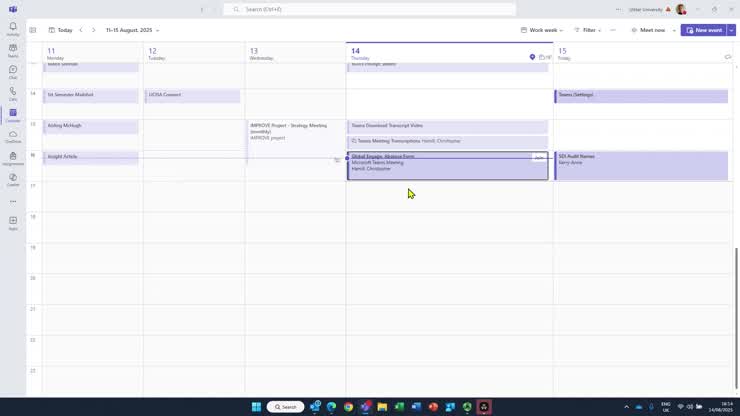The height and width of the screenshot is (416, 740).
Task: Open the Apps icon in sidebar
Action: pyautogui.click(x=13, y=222)
